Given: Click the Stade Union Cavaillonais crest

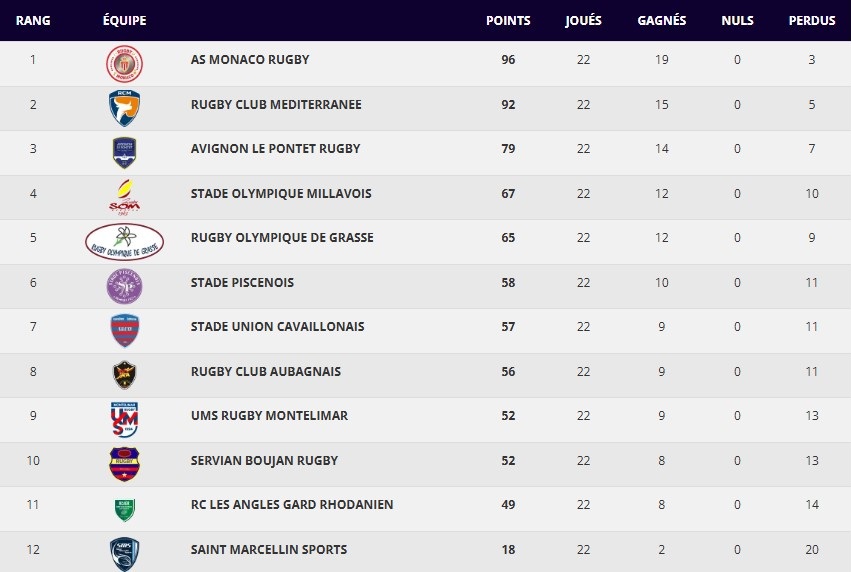Looking at the screenshot, I should pyautogui.click(x=124, y=330).
